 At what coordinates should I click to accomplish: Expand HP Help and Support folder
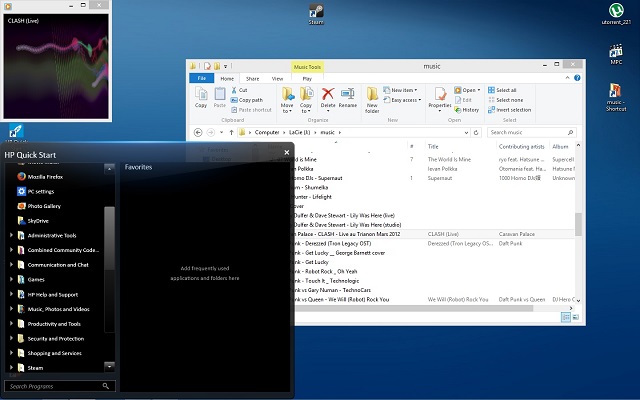(x=11, y=294)
